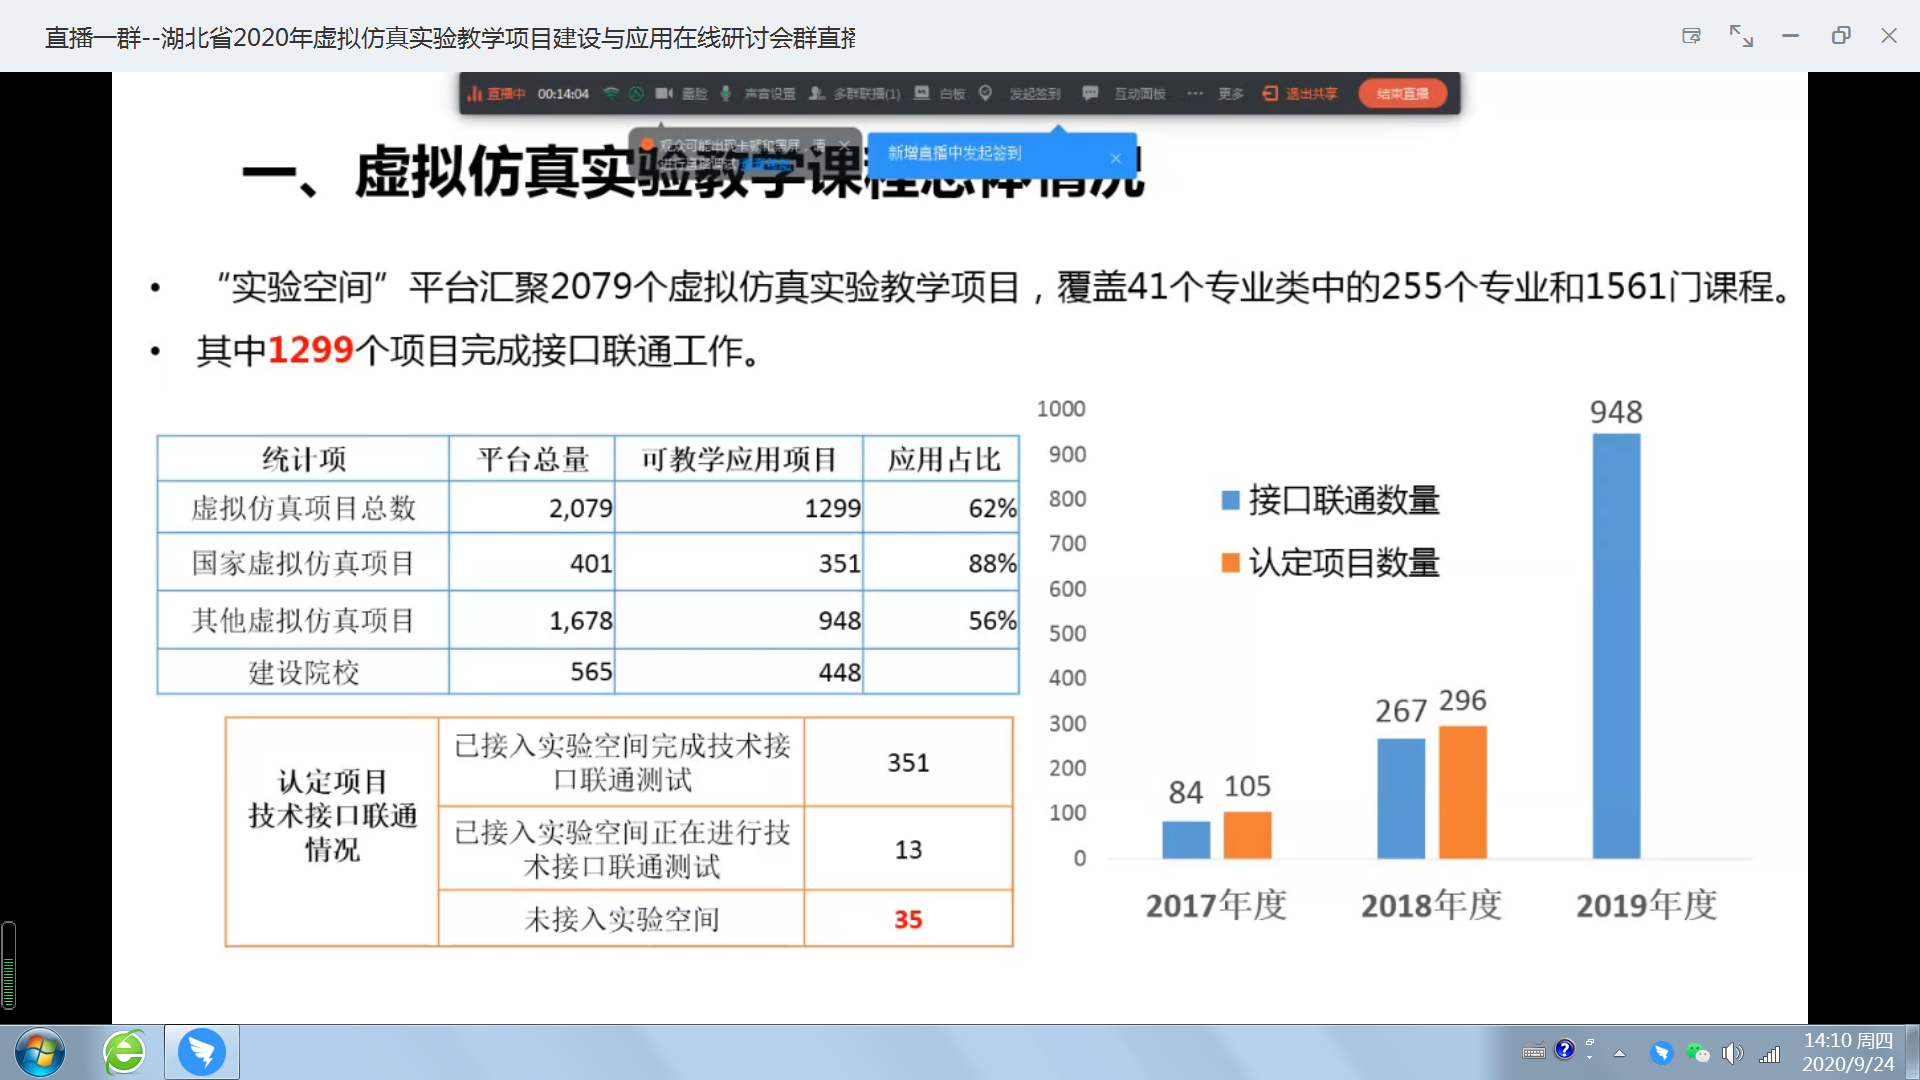Click DingTalk icon in the taskbar
Image resolution: width=1920 pixels, height=1080 pixels.
(x=202, y=1052)
